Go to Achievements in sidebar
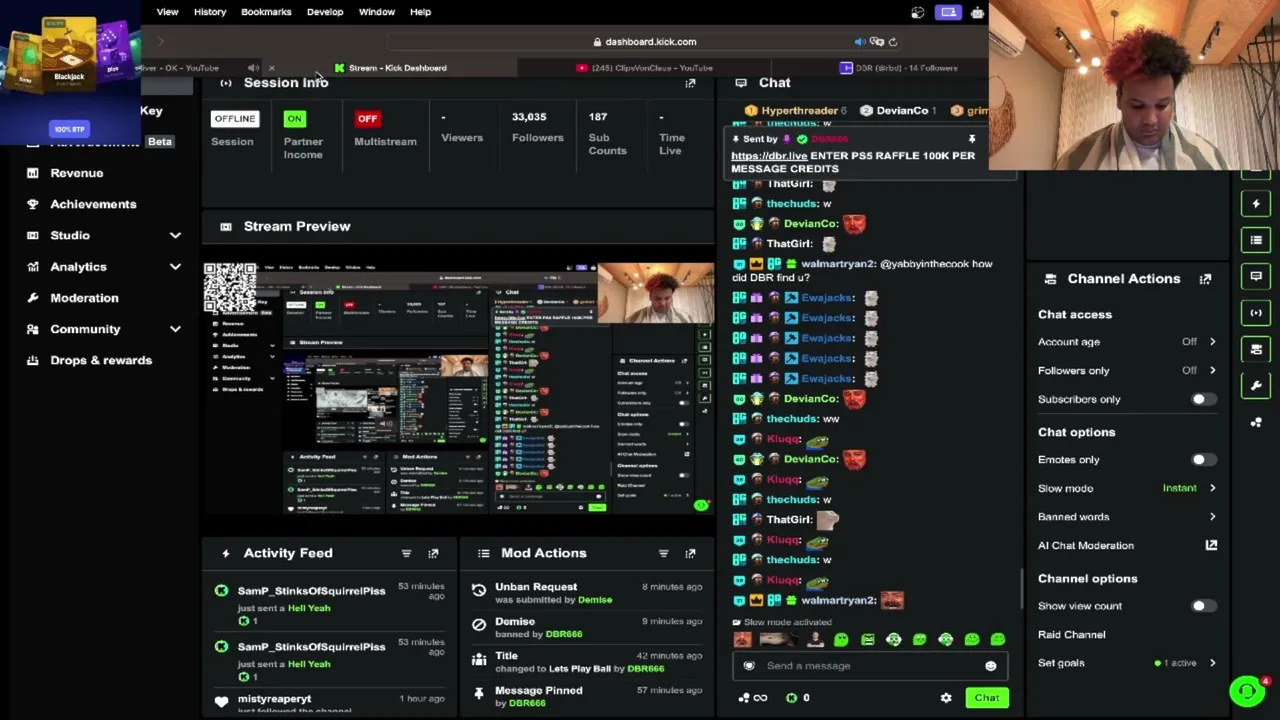The width and height of the screenshot is (1280, 720). [93, 204]
